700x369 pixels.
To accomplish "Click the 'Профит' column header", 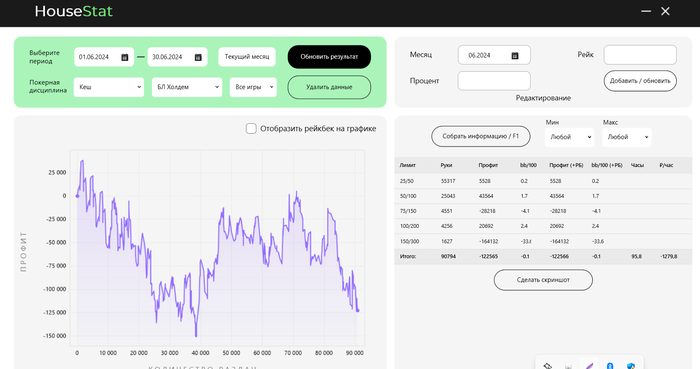I will 488,165.
